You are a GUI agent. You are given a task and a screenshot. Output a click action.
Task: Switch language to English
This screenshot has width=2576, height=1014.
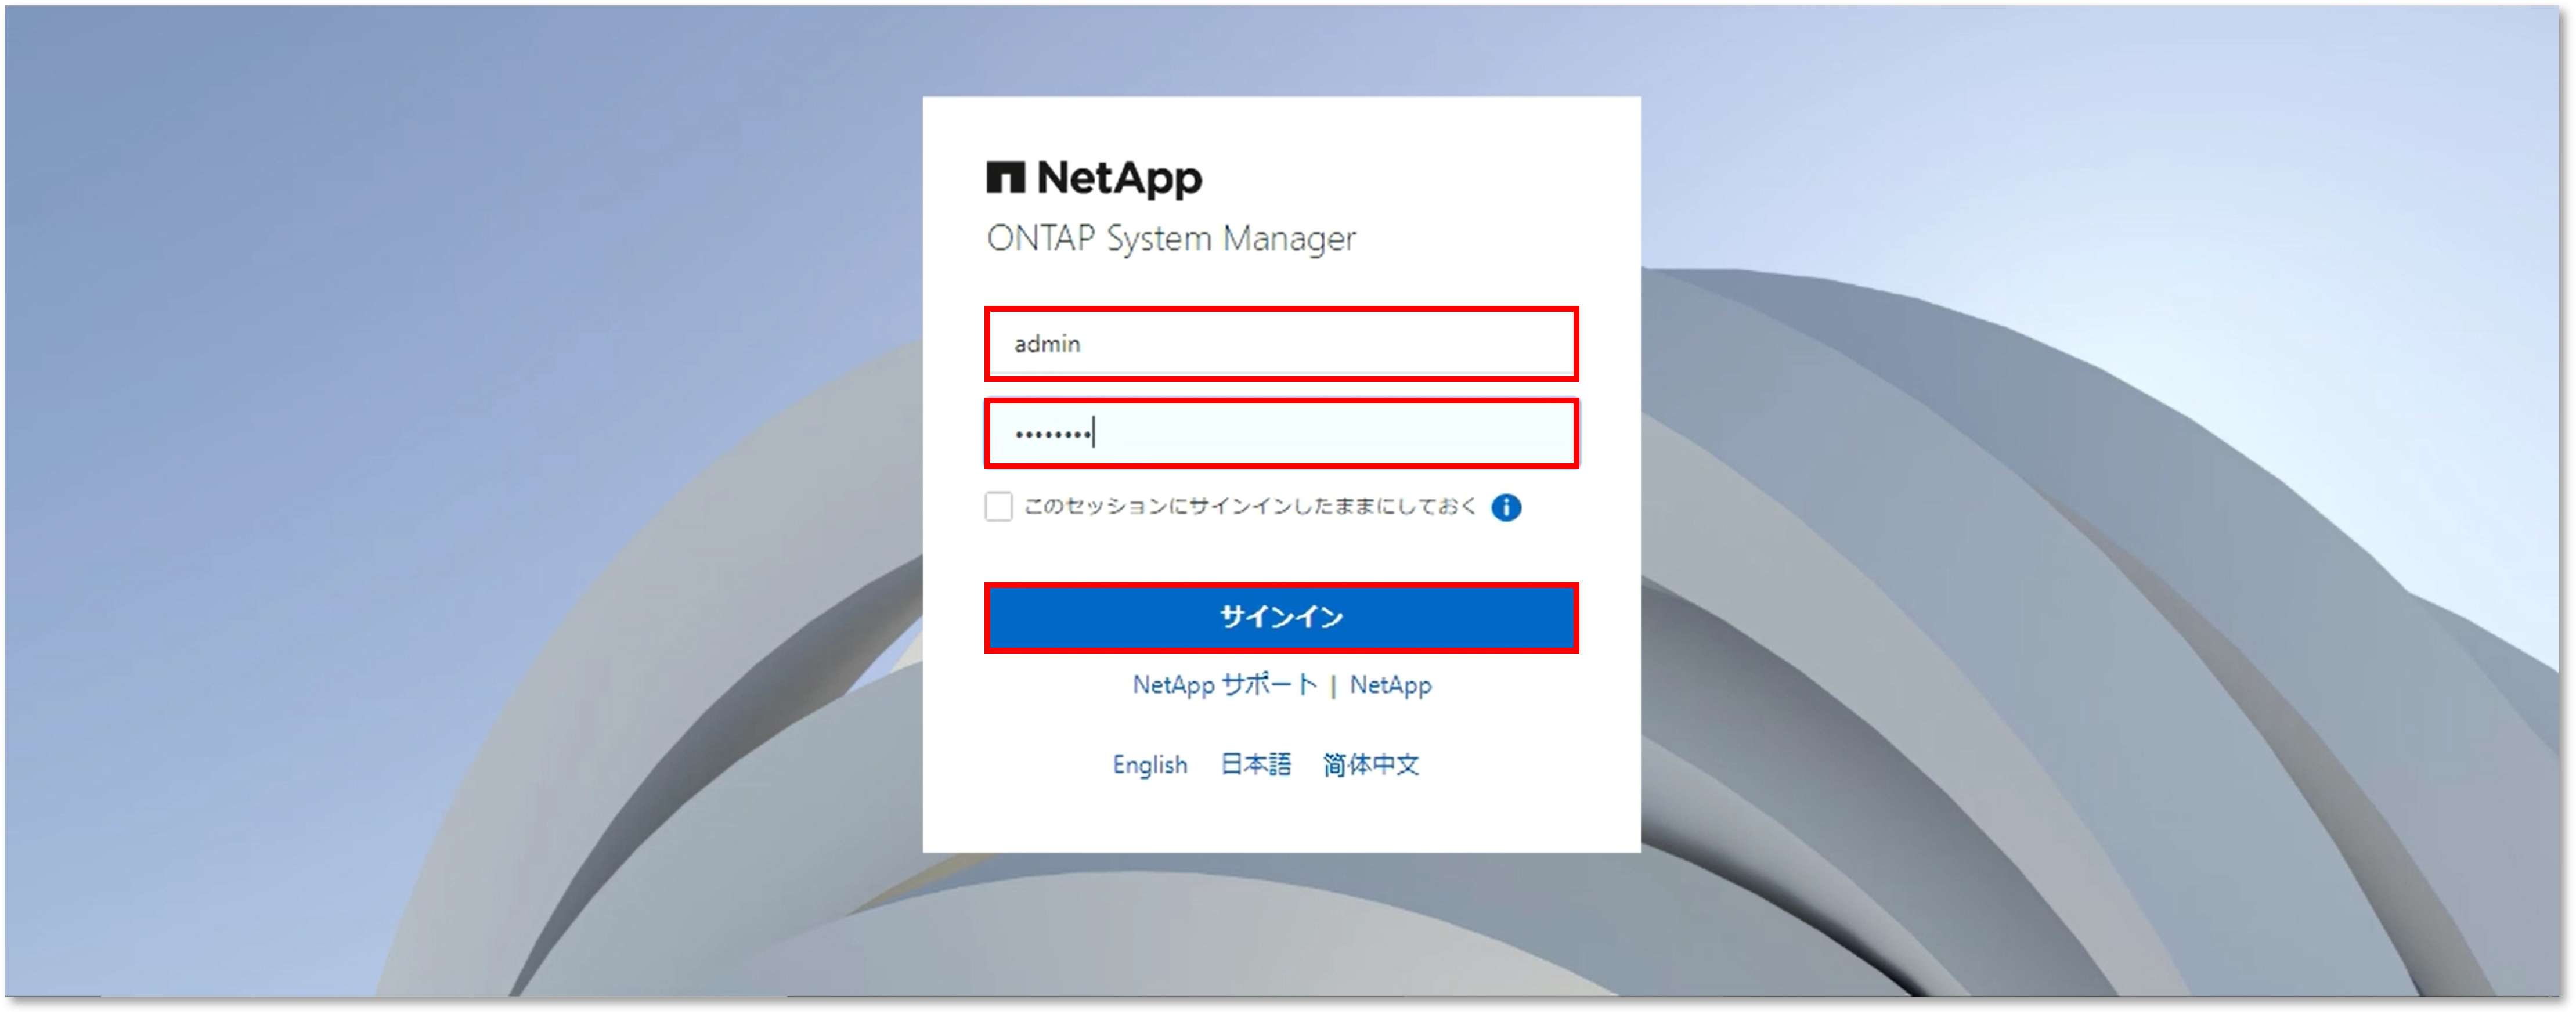point(1149,765)
